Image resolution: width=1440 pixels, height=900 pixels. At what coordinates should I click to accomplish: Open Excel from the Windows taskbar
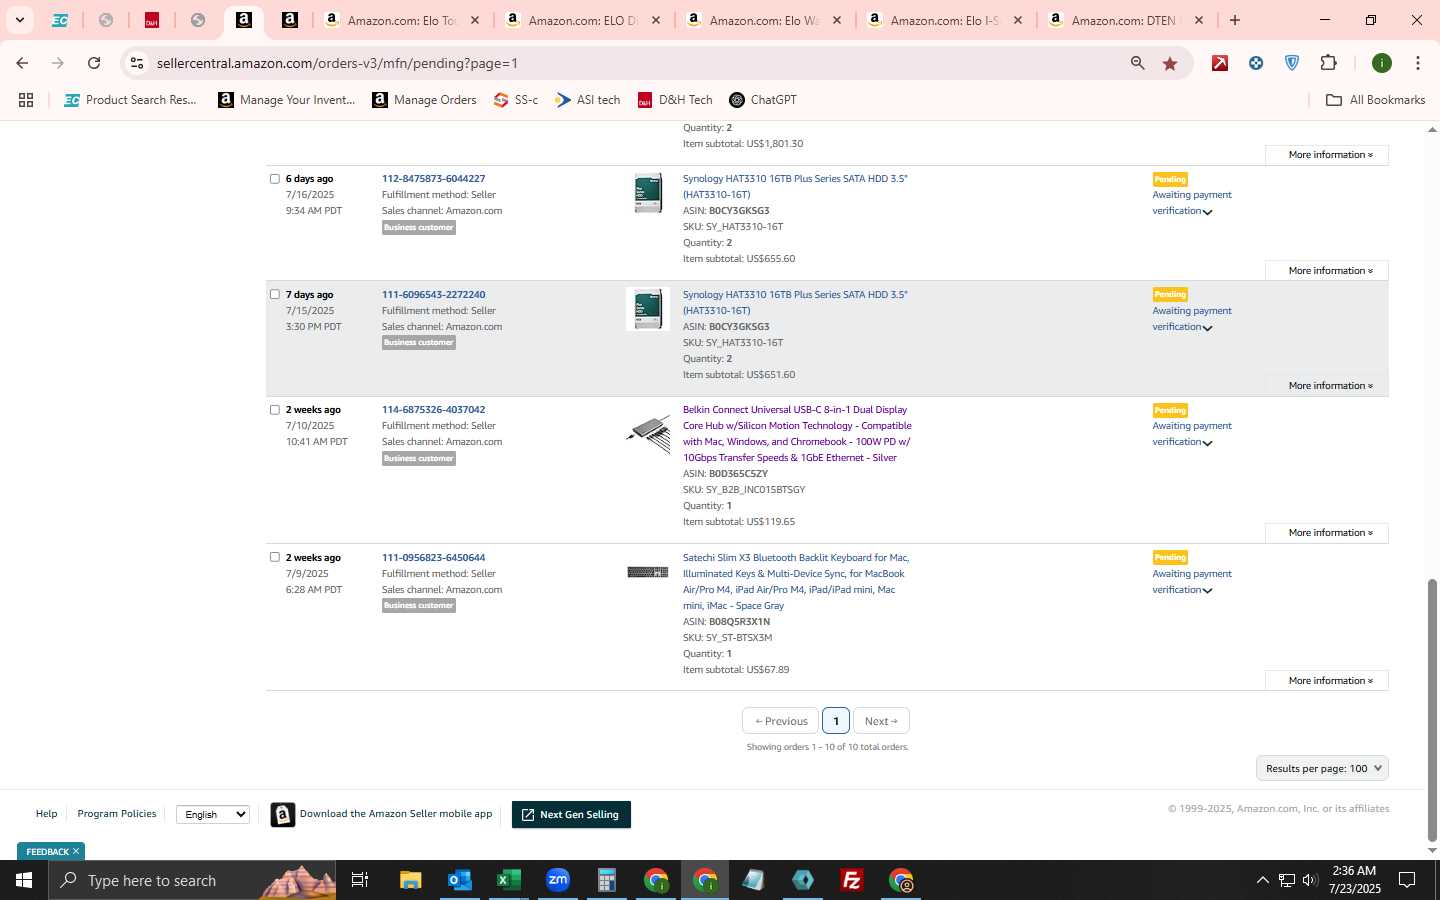[509, 880]
